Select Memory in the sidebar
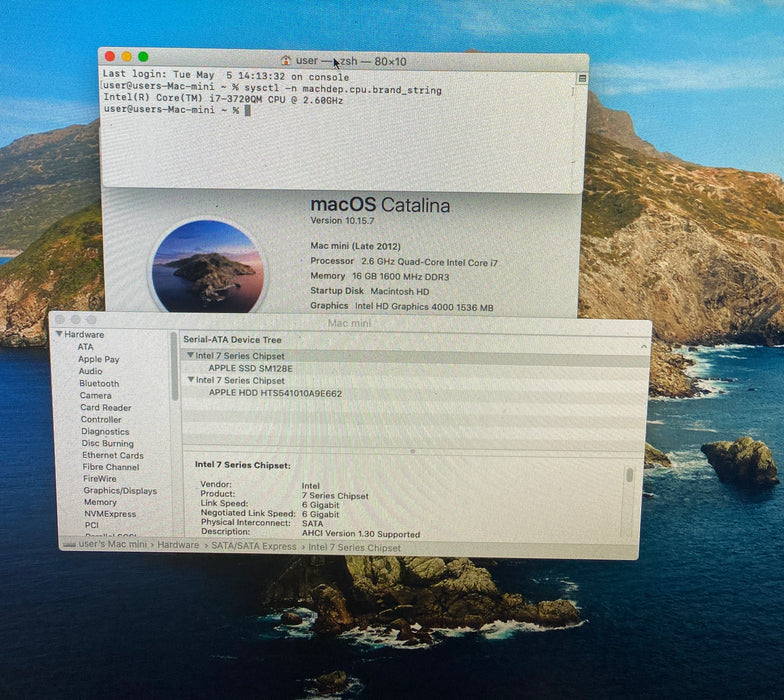 coord(100,502)
